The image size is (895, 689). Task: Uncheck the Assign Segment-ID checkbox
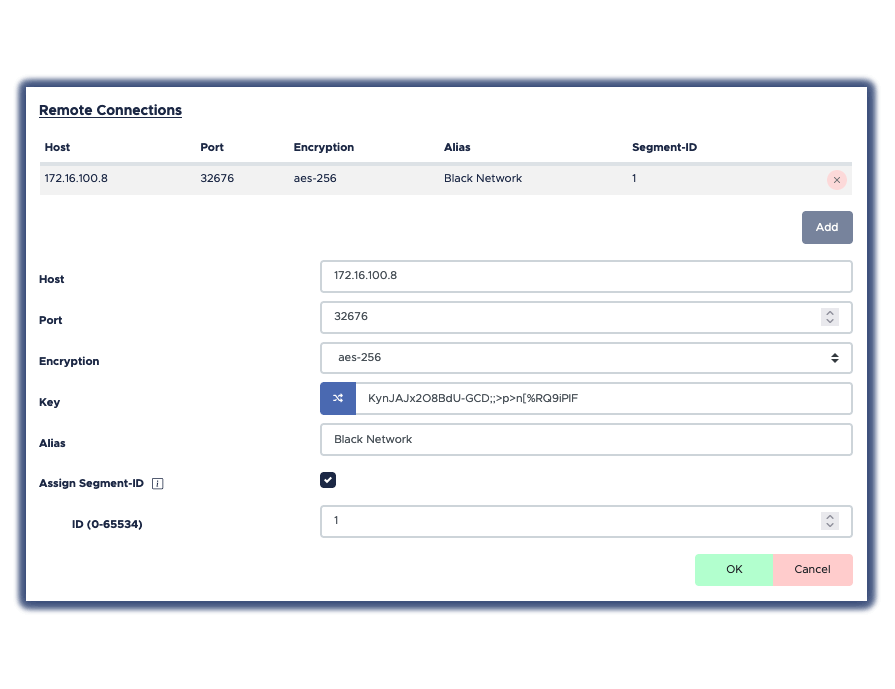pos(328,480)
